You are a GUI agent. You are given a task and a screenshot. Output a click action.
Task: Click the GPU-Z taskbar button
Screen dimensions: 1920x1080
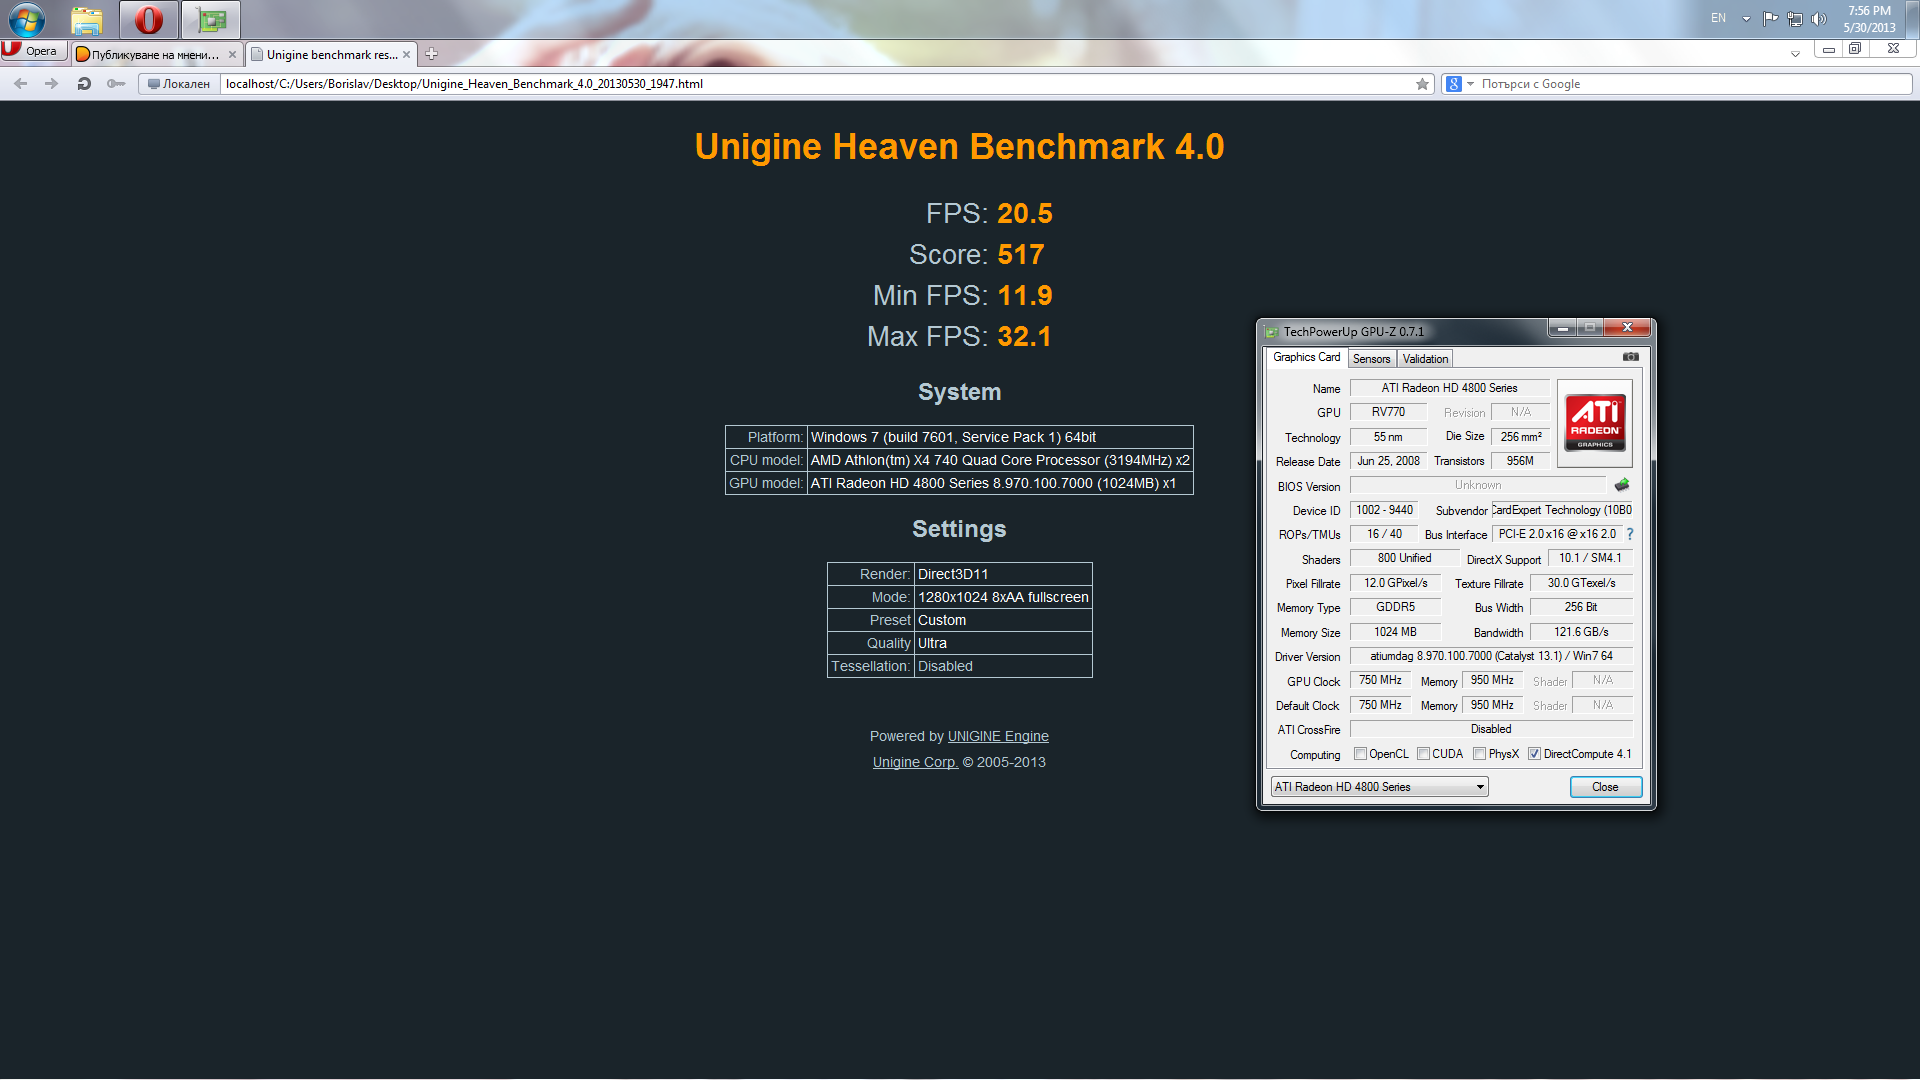tap(211, 19)
